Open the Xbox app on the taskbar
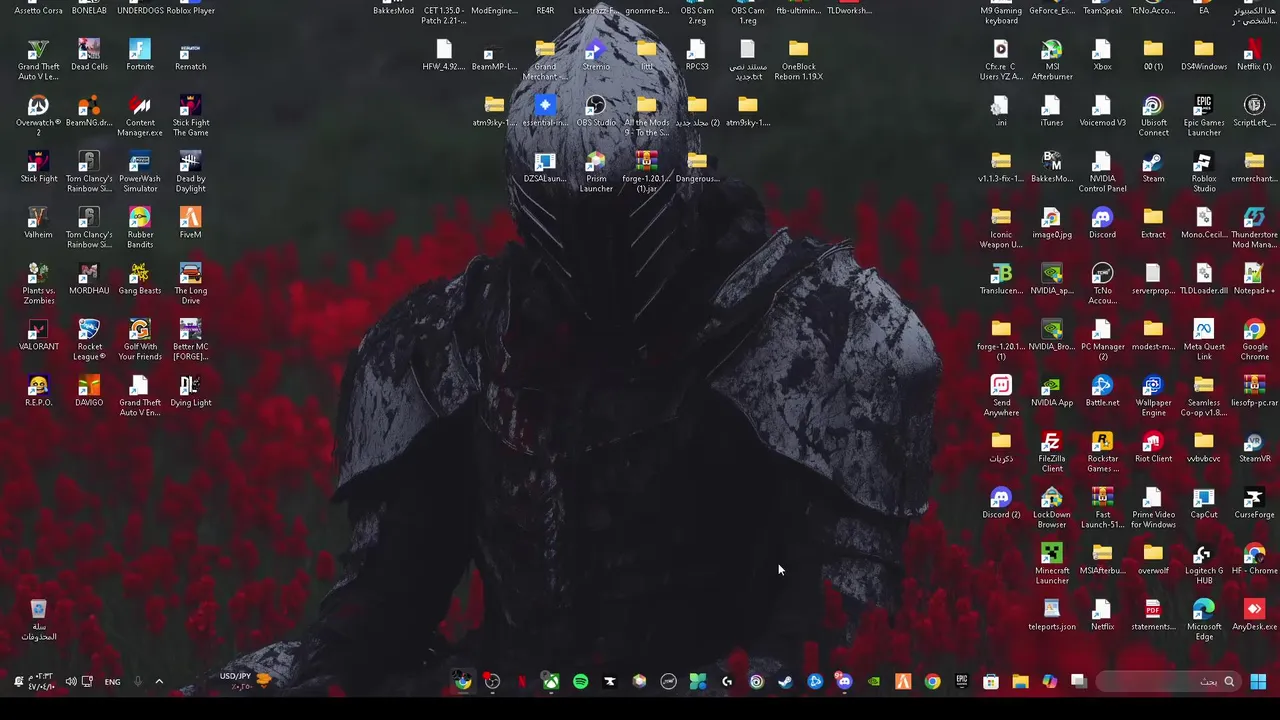The height and width of the screenshot is (720, 1280). [551, 682]
